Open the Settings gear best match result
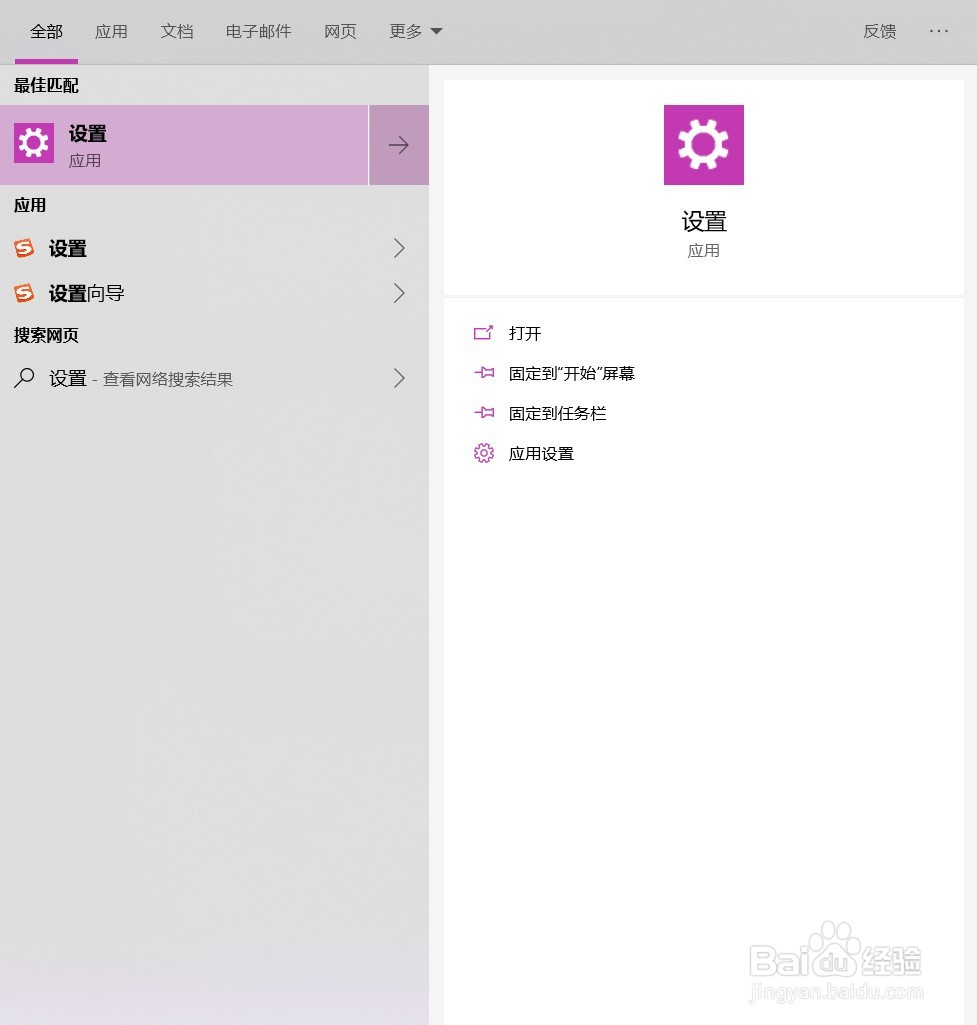 click(184, 144)
